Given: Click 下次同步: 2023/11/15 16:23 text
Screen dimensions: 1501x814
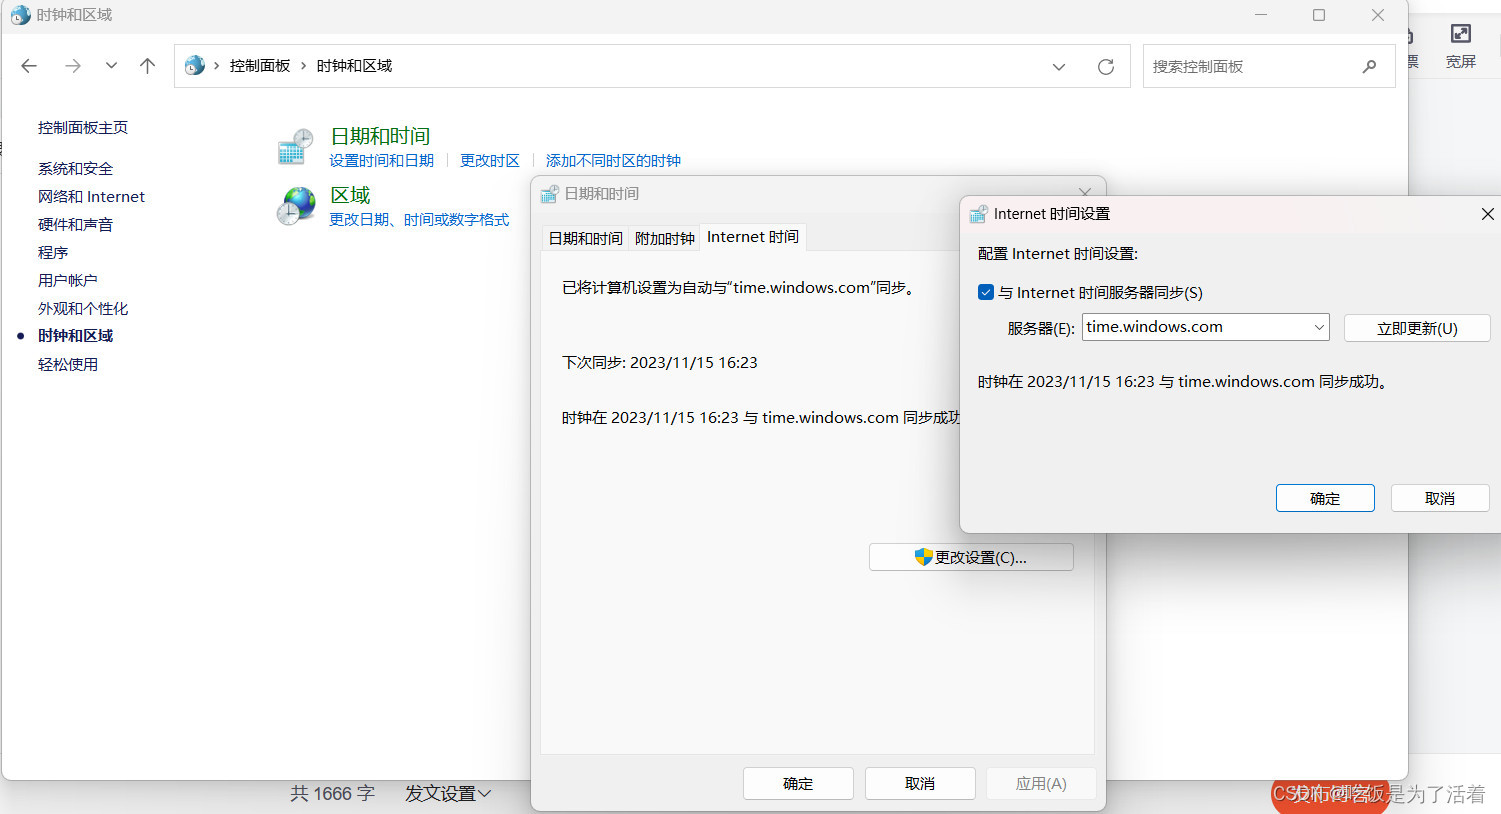Looking at the screenshot, I should 660,363.
